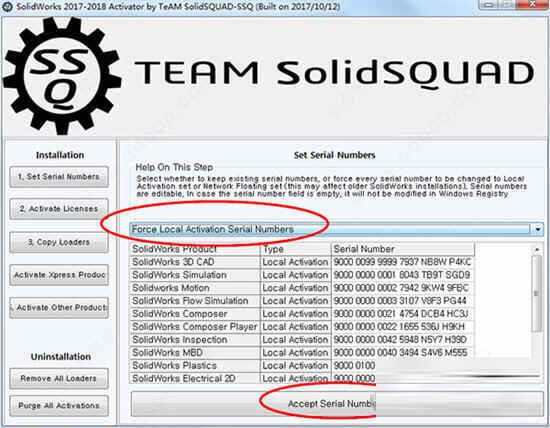Click Local Activation type for SolidWorks MBD
This screenshot has width=550, height=428.
tap(296, 353)
